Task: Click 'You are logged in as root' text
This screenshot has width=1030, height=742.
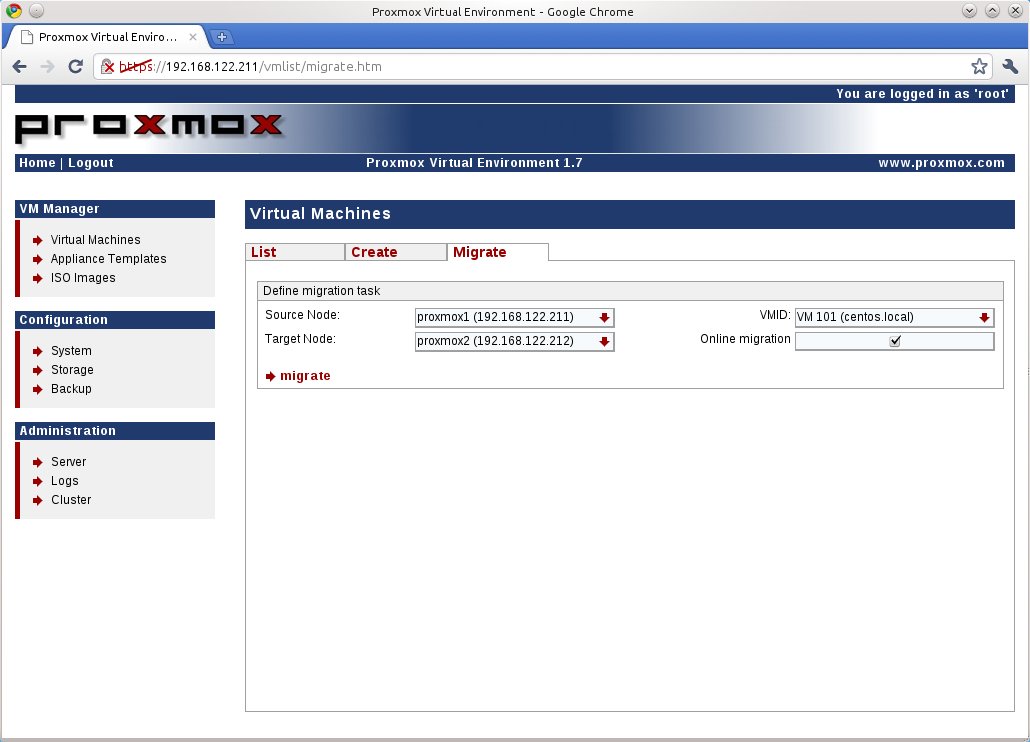Action: (922, 94)
